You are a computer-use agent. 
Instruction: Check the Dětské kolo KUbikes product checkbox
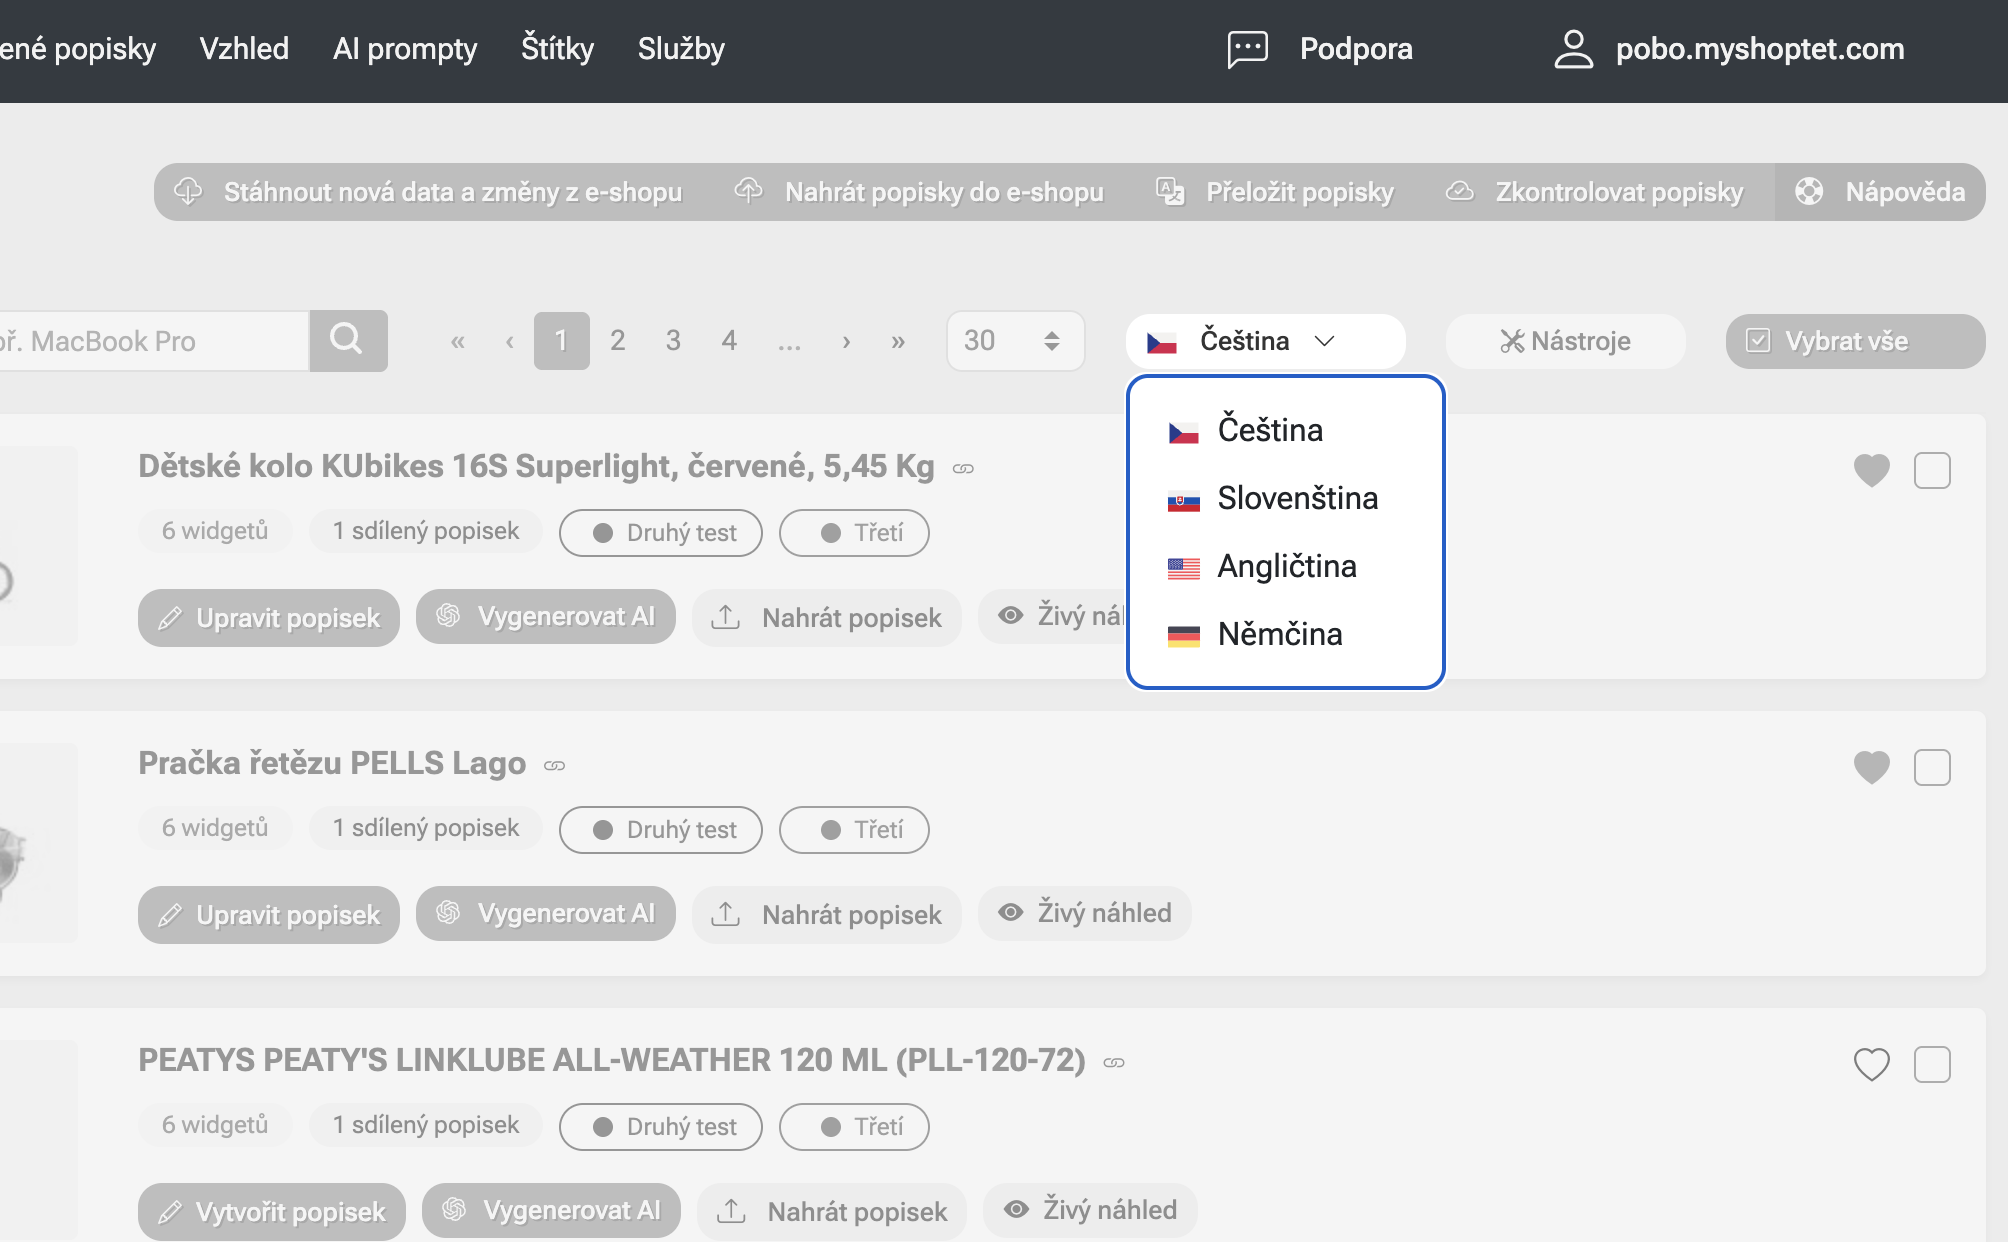click(x=1932, y=470)
